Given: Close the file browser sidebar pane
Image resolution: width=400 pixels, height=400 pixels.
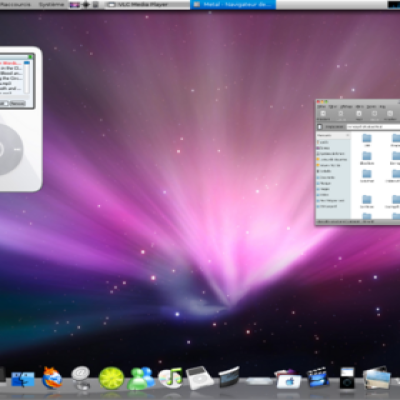Looking at the screenshot, I should click(348, 135).
